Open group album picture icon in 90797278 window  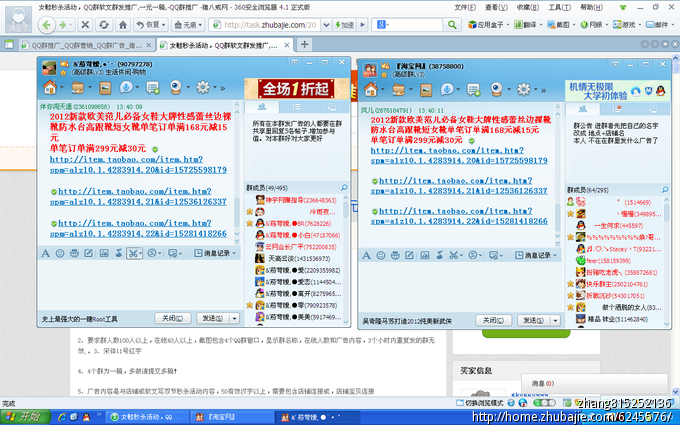105,88
